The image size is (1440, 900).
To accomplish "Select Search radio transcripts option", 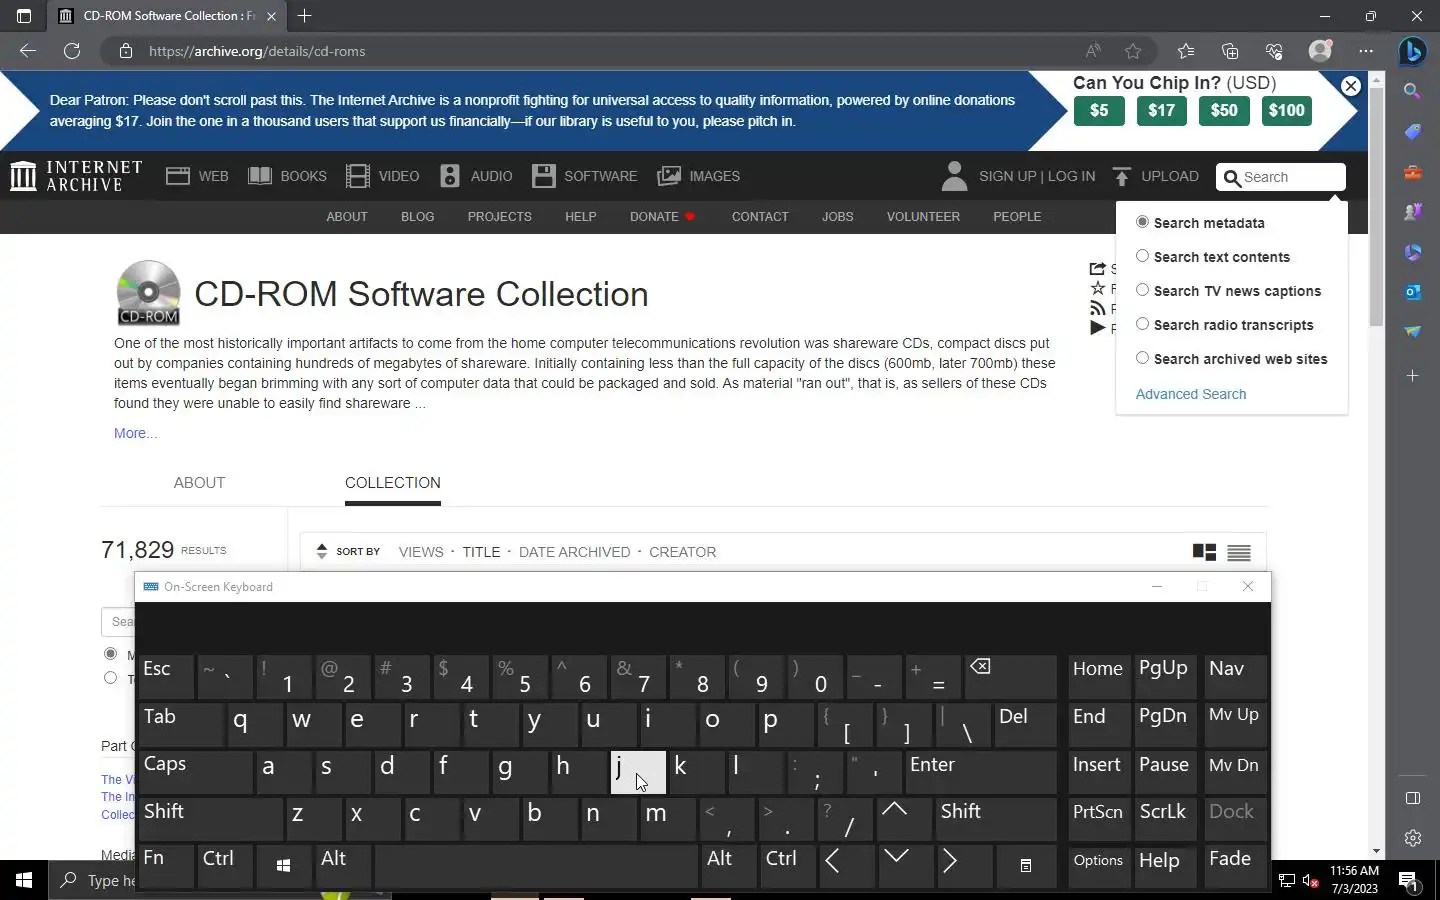I will point(1142,324).
